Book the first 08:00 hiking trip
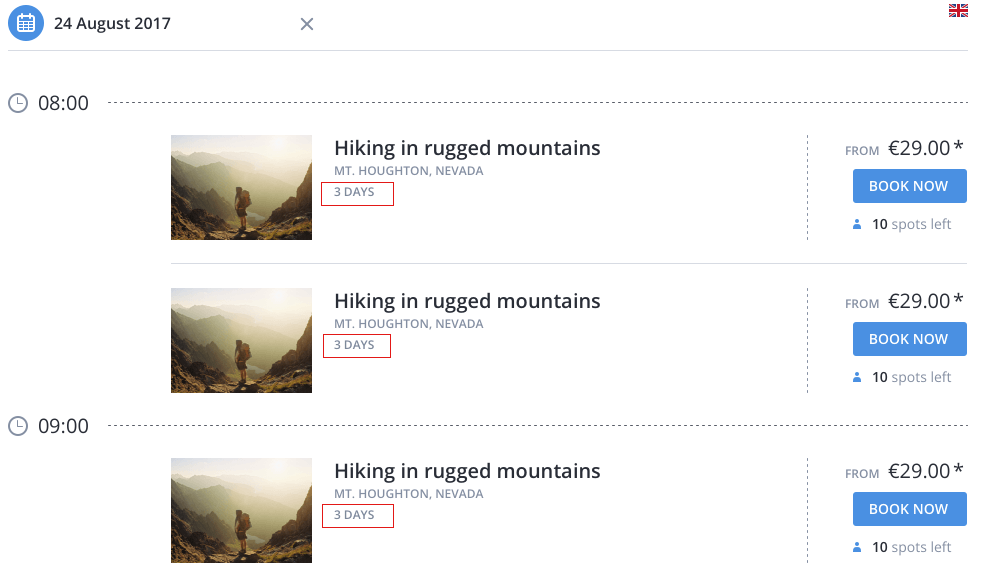Image resolution: width=990 pixels, height=572 pixels. click(909, 186)
